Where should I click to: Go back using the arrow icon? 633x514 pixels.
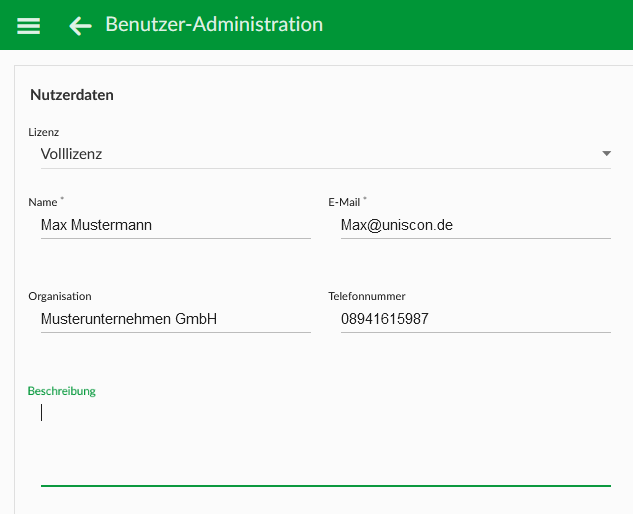(80, 26)
